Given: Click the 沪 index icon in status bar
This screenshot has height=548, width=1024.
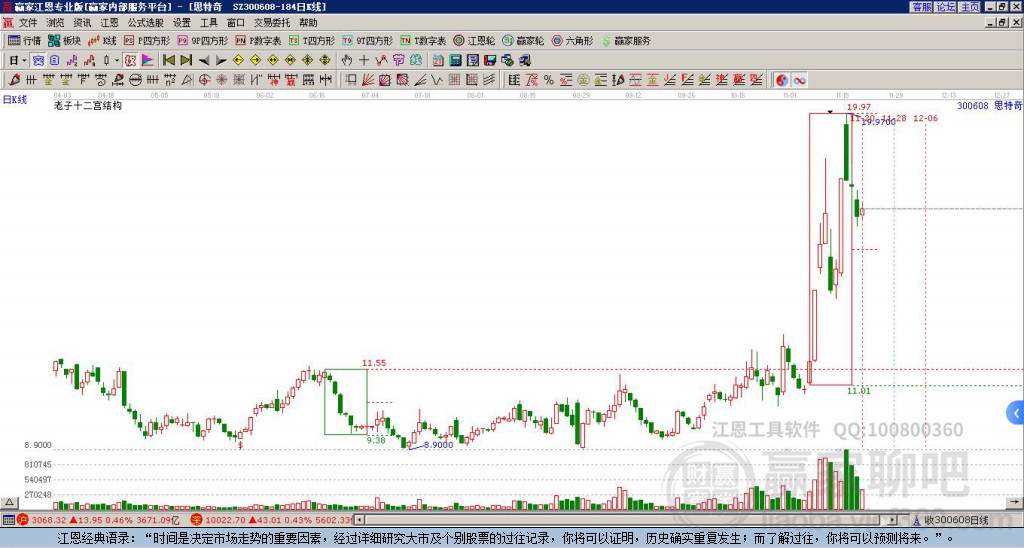Looking at the screenshot, I should coord(23,520).
